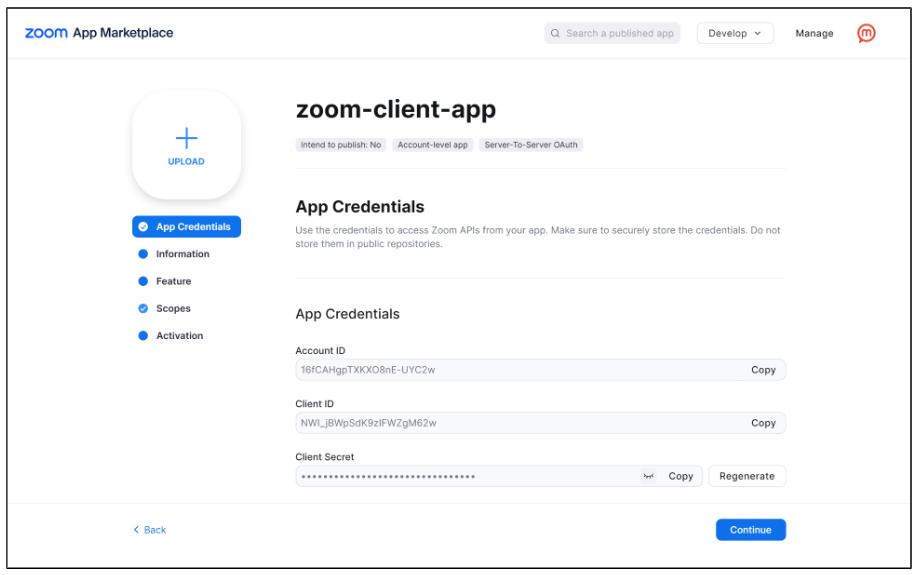Image resolution: width=917 pixels, height=575 pixels.
Task: Click the 'Account-level app' tag
Action: tap(433, 144)
